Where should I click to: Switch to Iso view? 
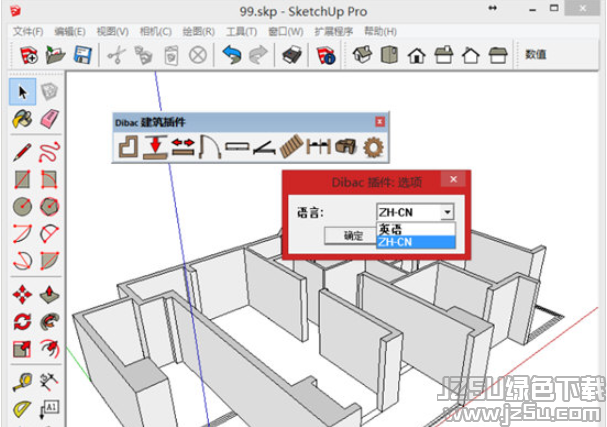pos(362,55)
